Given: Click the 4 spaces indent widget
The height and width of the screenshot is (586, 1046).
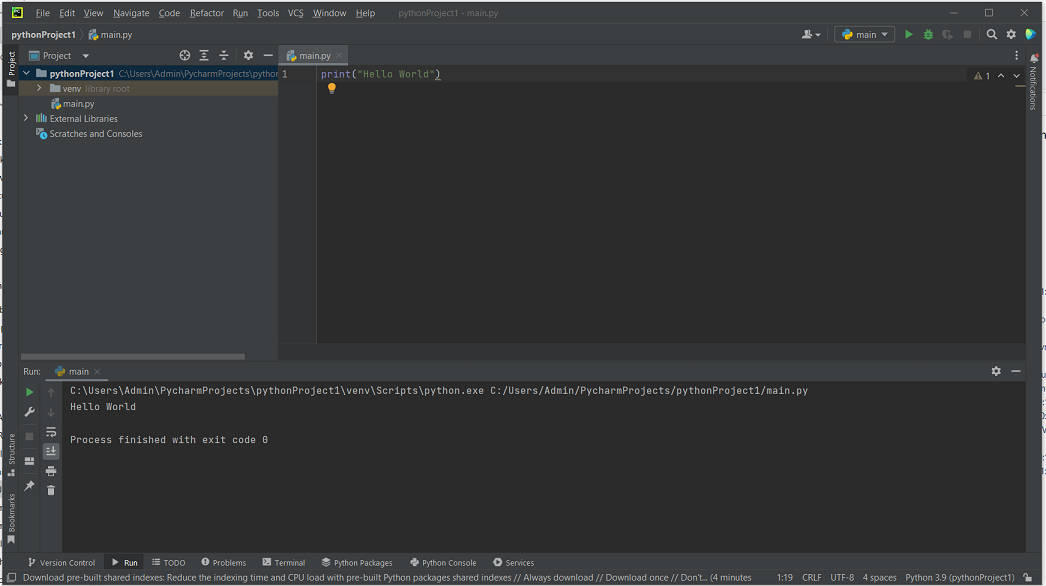Looking at the screenshot, I should pos(879,577).
